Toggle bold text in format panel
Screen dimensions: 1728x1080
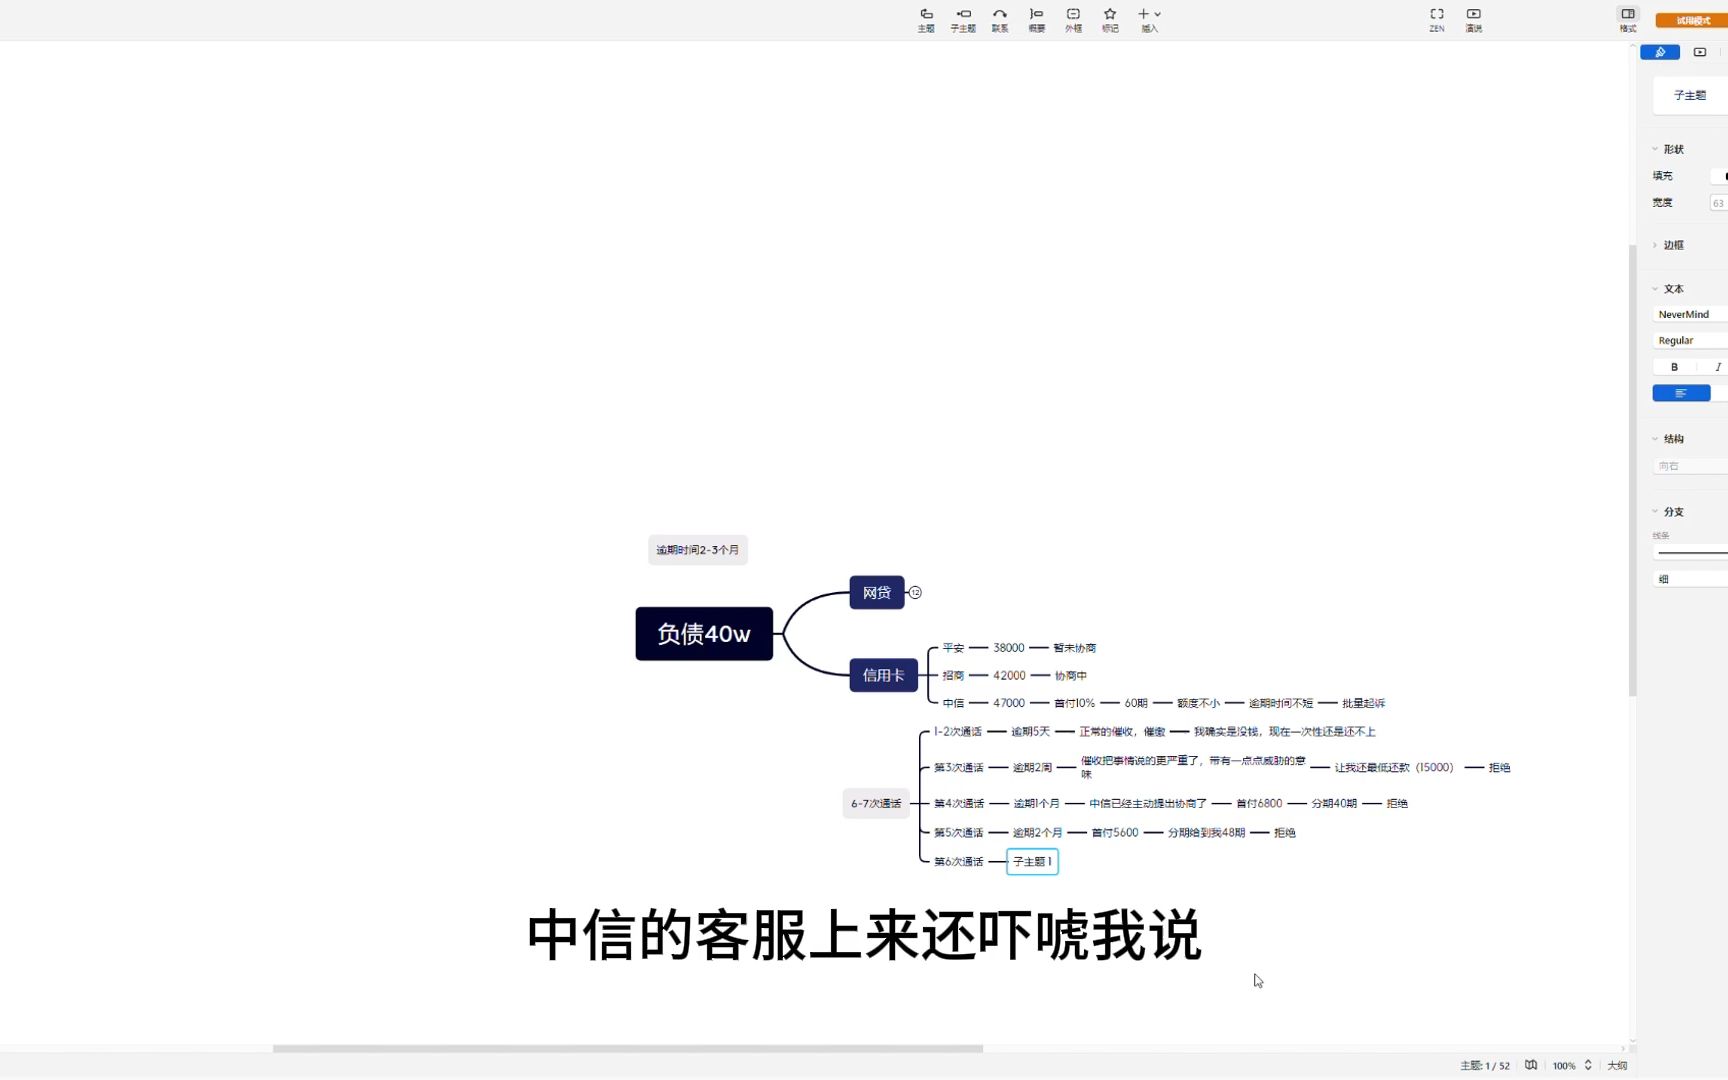1674,366
